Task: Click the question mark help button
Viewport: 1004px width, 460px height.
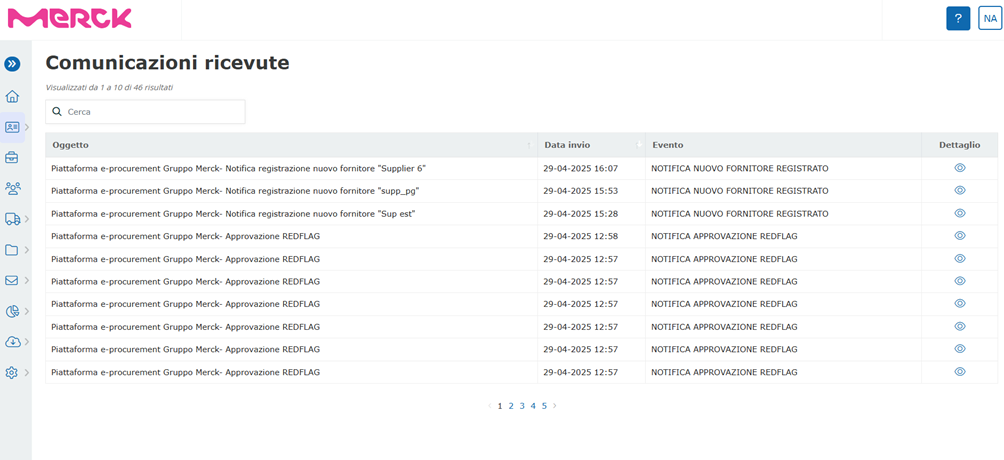Action: [x=958, y=19]
